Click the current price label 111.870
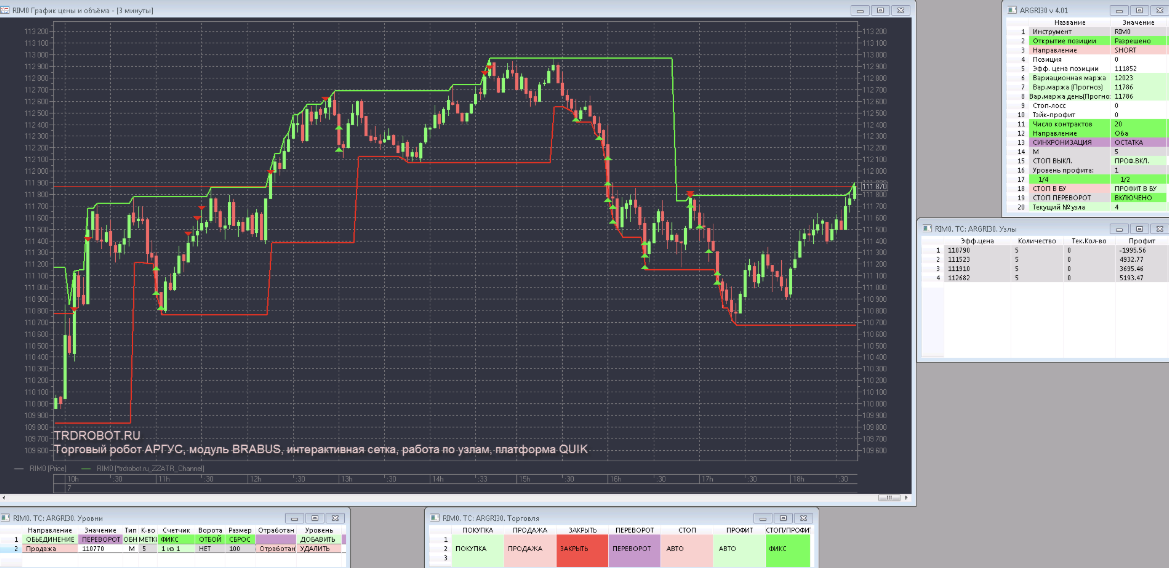1169x568 pixels. point(873,186)
